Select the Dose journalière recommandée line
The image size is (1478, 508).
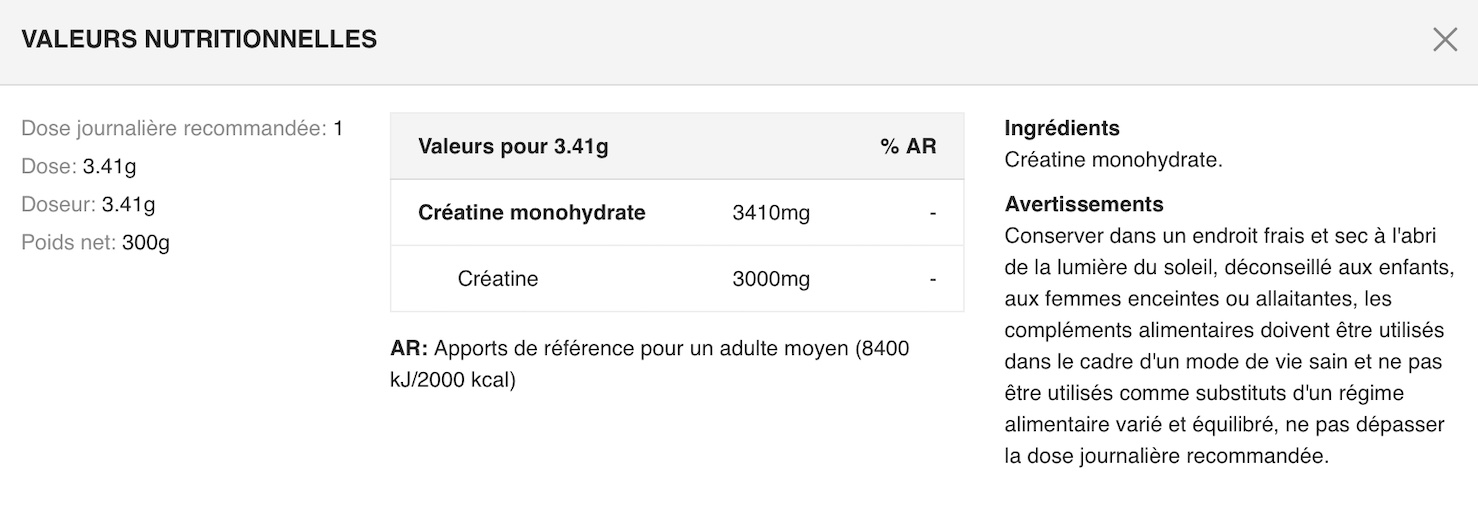(x=182, y=129)
